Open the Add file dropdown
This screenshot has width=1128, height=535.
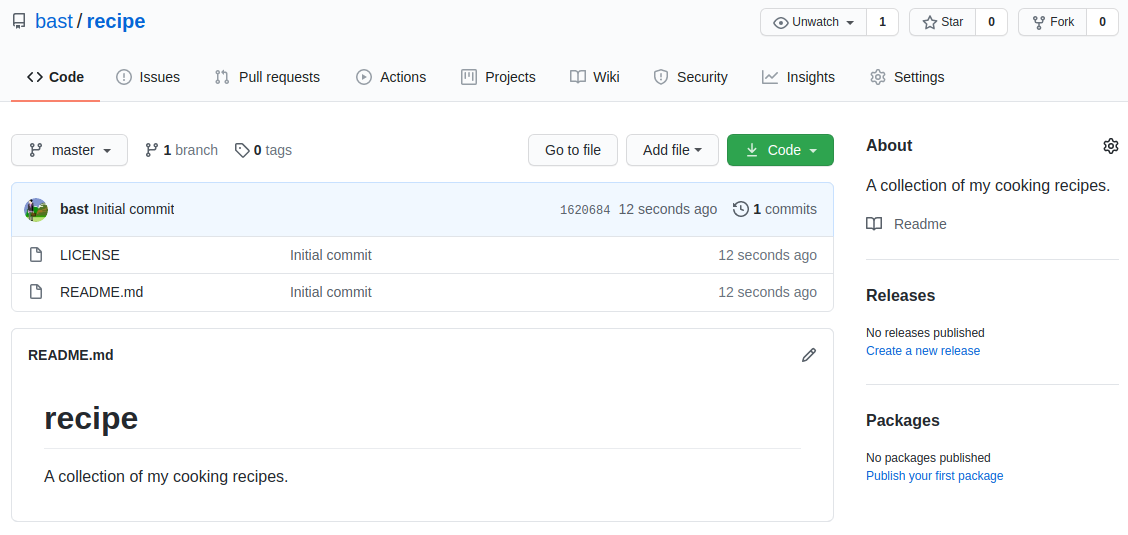tap(672, 150)
